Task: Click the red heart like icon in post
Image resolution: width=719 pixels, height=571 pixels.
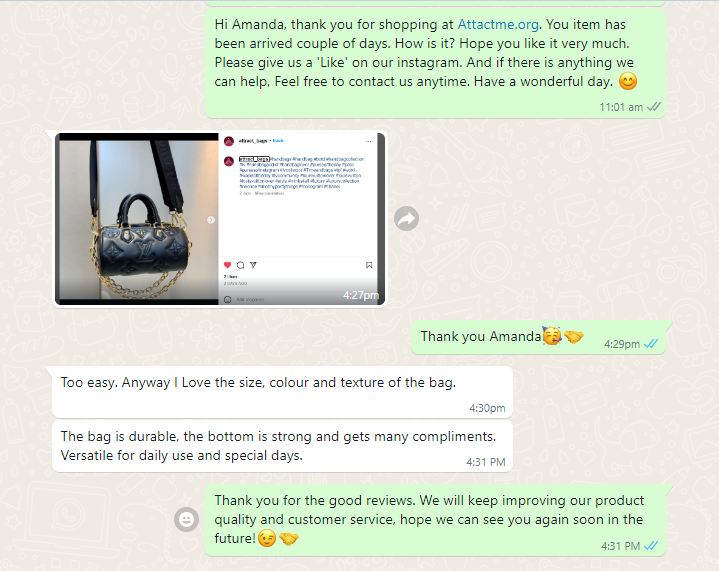Action: (x=227, y=265)
